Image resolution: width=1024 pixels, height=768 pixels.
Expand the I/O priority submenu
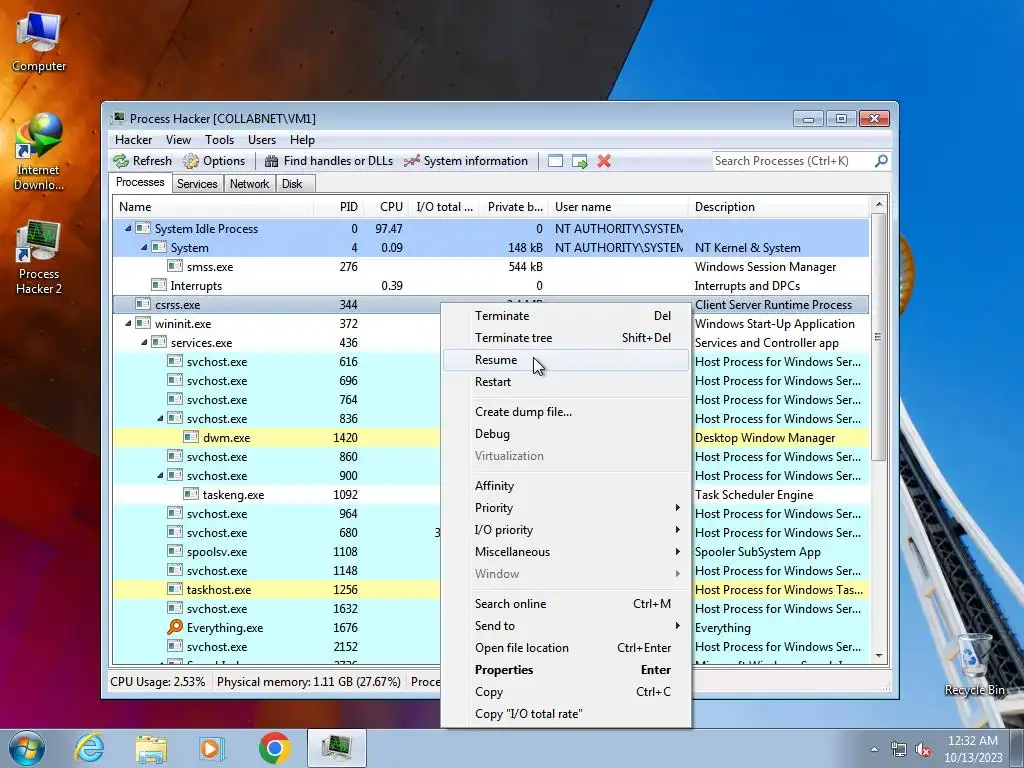pyautogui.click(x=566, y=530)
